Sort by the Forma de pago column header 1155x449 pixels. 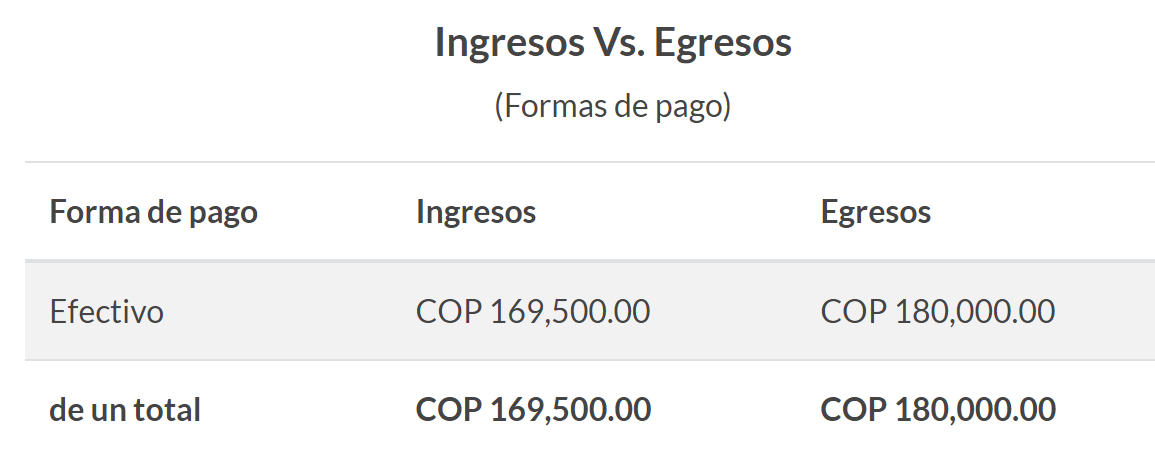[153, 213]
